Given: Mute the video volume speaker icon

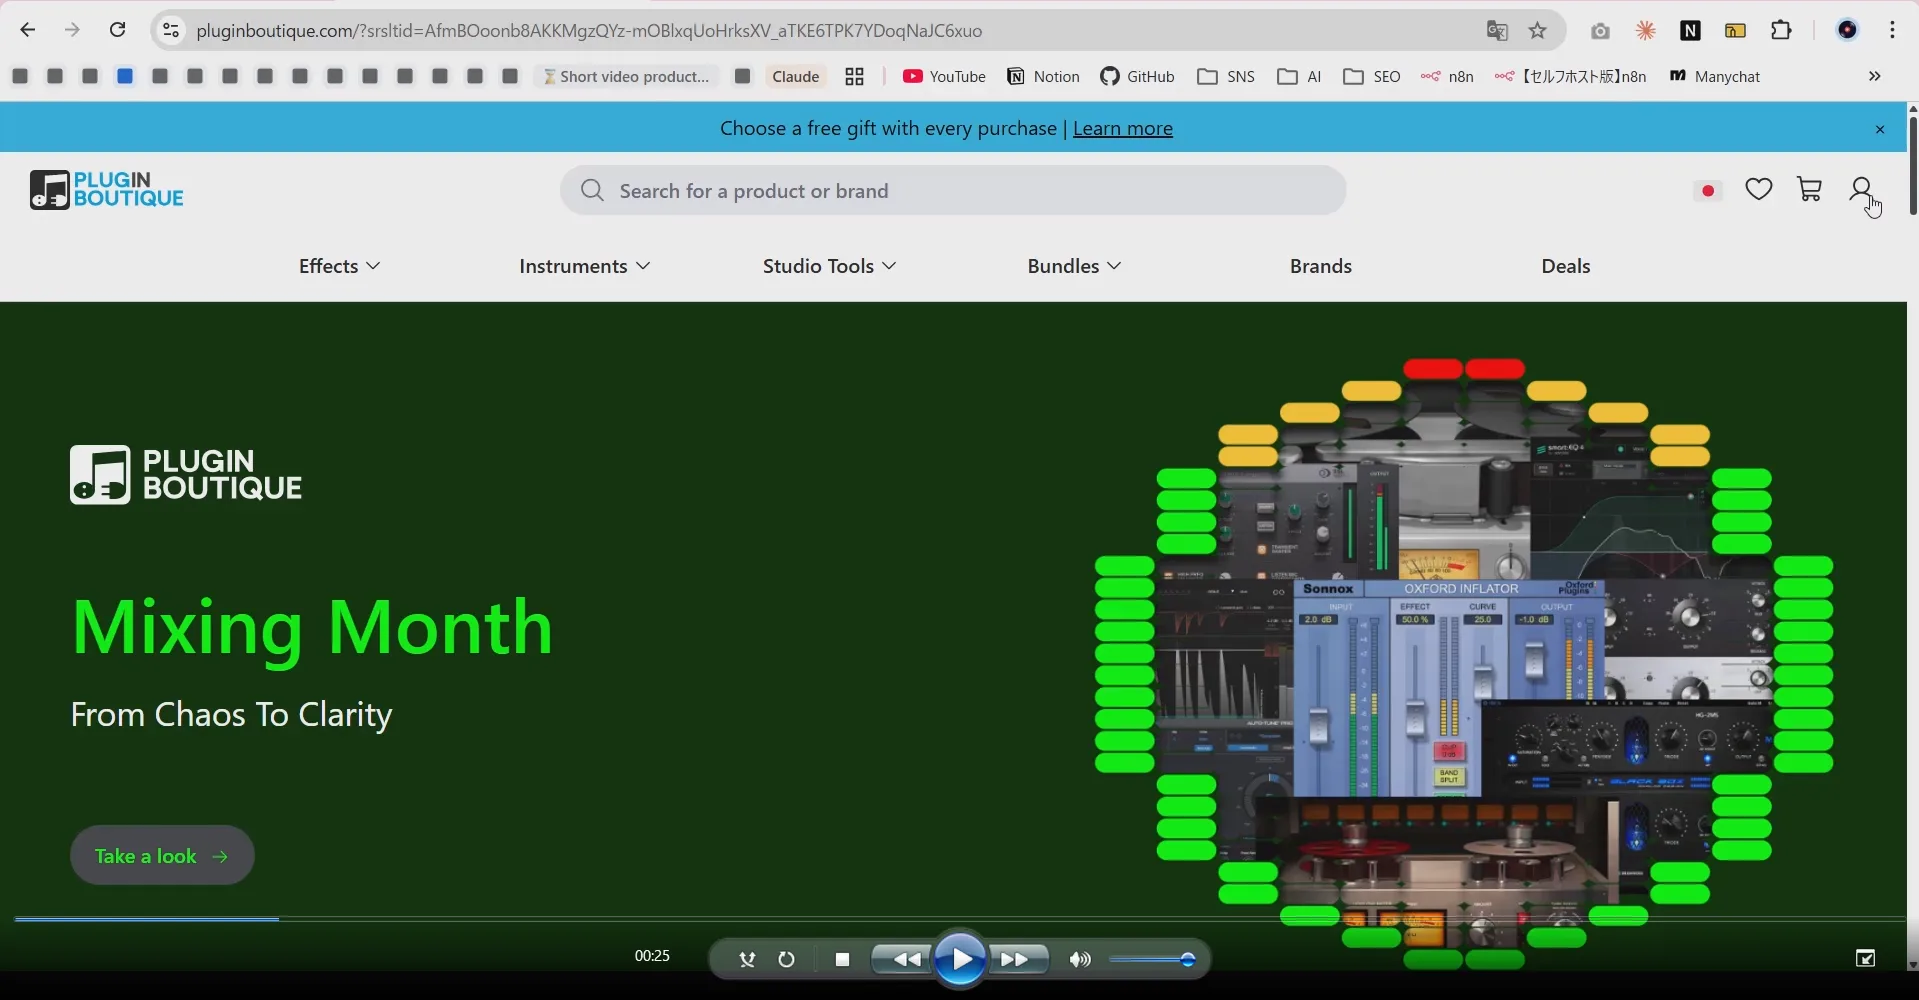Looking at the screenshot, I should click(1078, 959).
